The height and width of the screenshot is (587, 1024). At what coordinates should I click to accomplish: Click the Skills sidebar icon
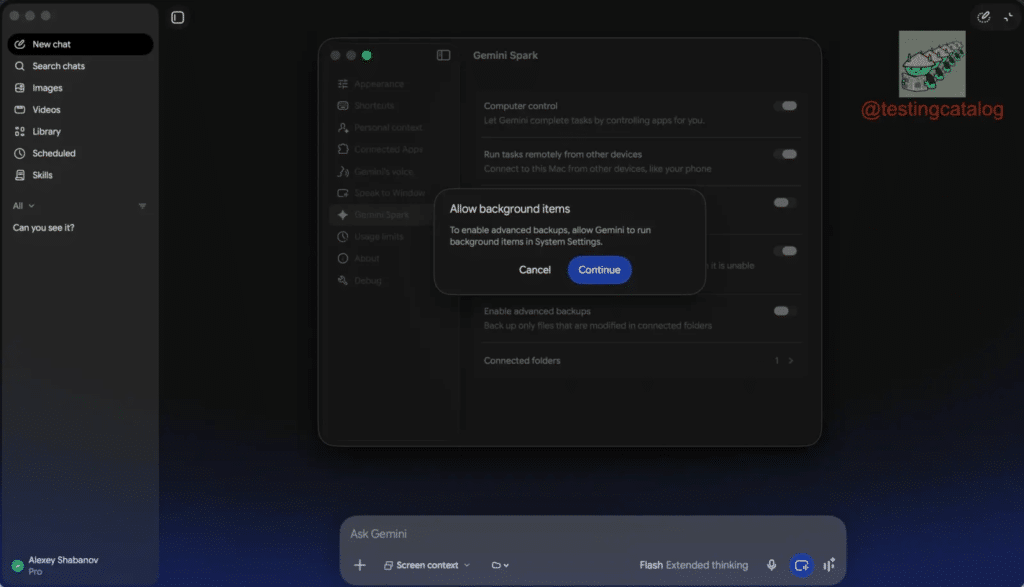20,175
